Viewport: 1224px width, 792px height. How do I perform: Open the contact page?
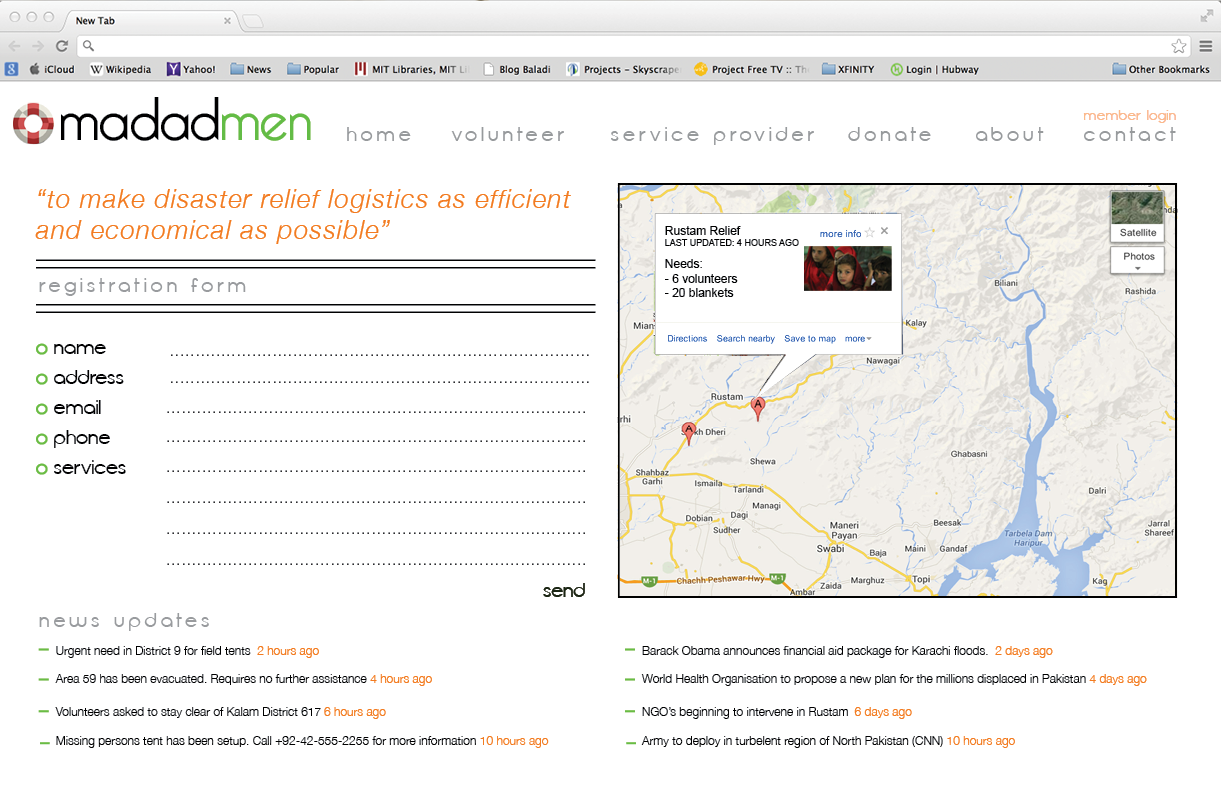tap(1130, 134)
